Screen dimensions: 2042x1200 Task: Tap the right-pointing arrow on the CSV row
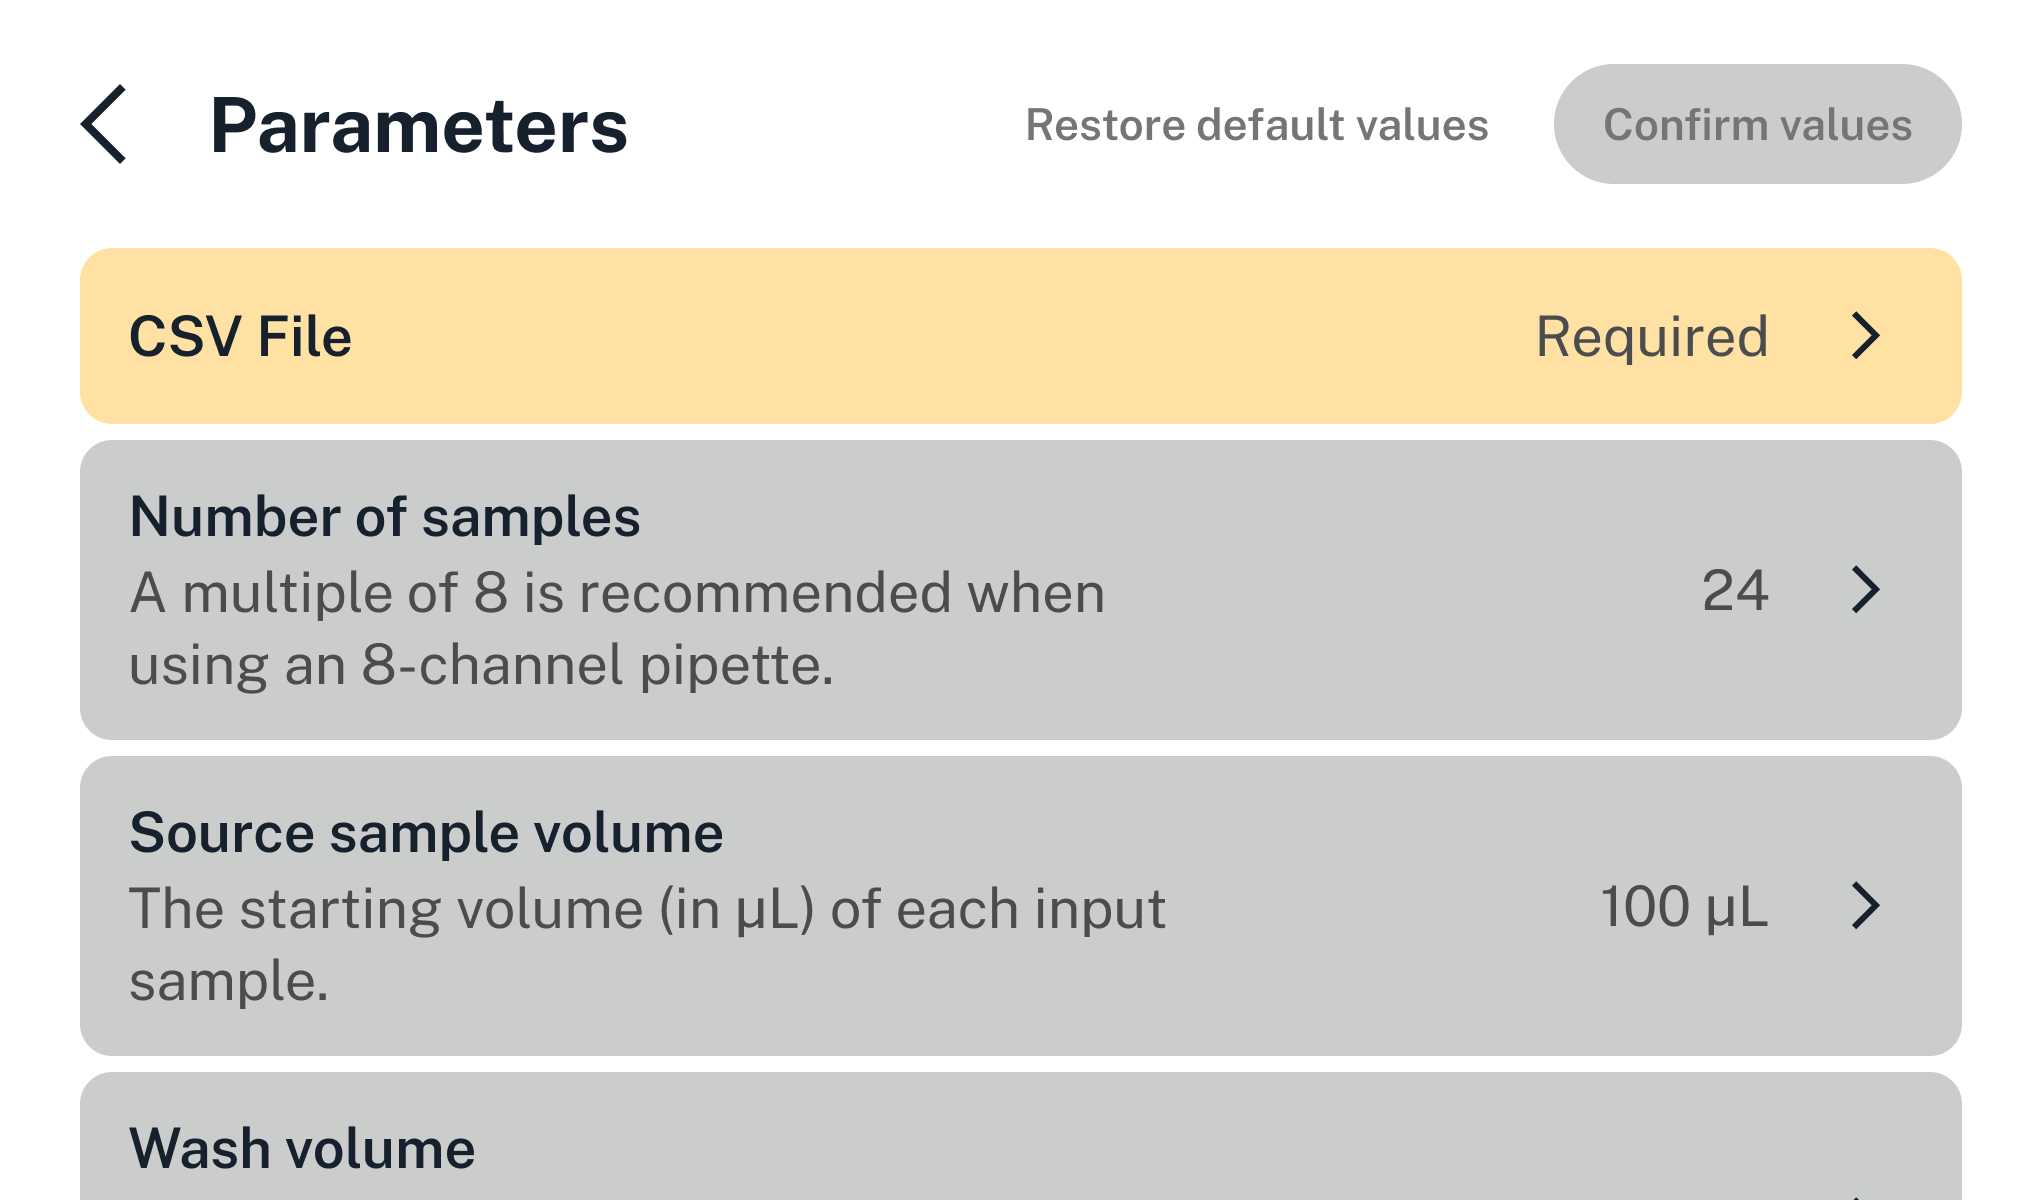pyautogui.click(x=1868, y=337)
